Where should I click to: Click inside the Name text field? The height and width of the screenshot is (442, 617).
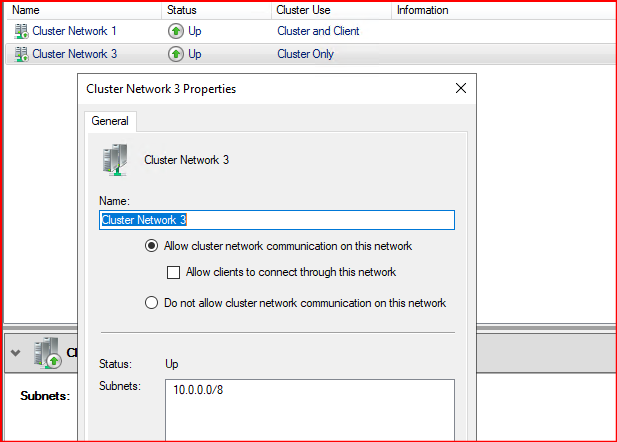point(277,220)
